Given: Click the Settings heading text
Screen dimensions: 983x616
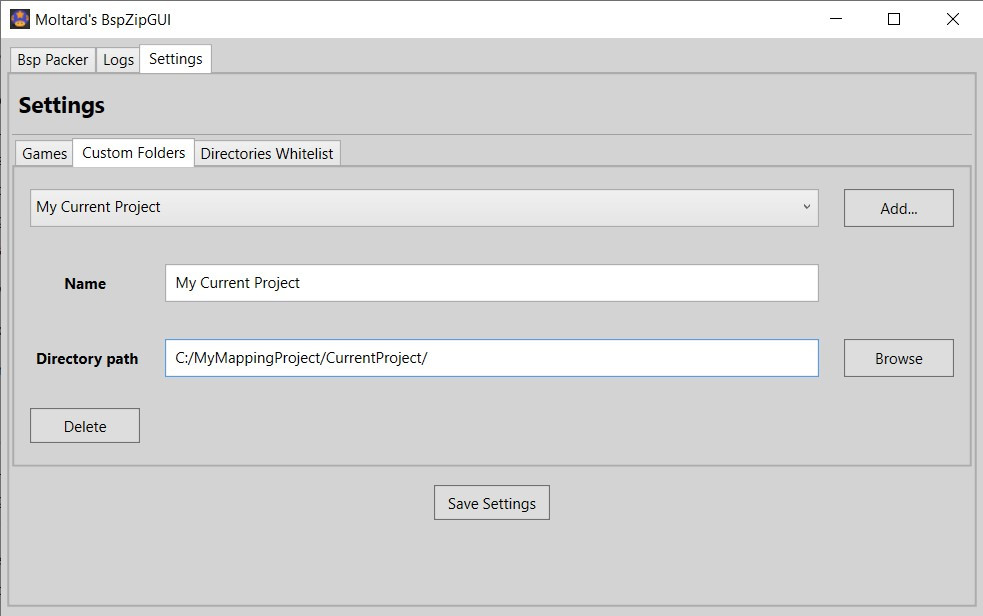Looking at the screenshot, I should click(x=61, y=104).
